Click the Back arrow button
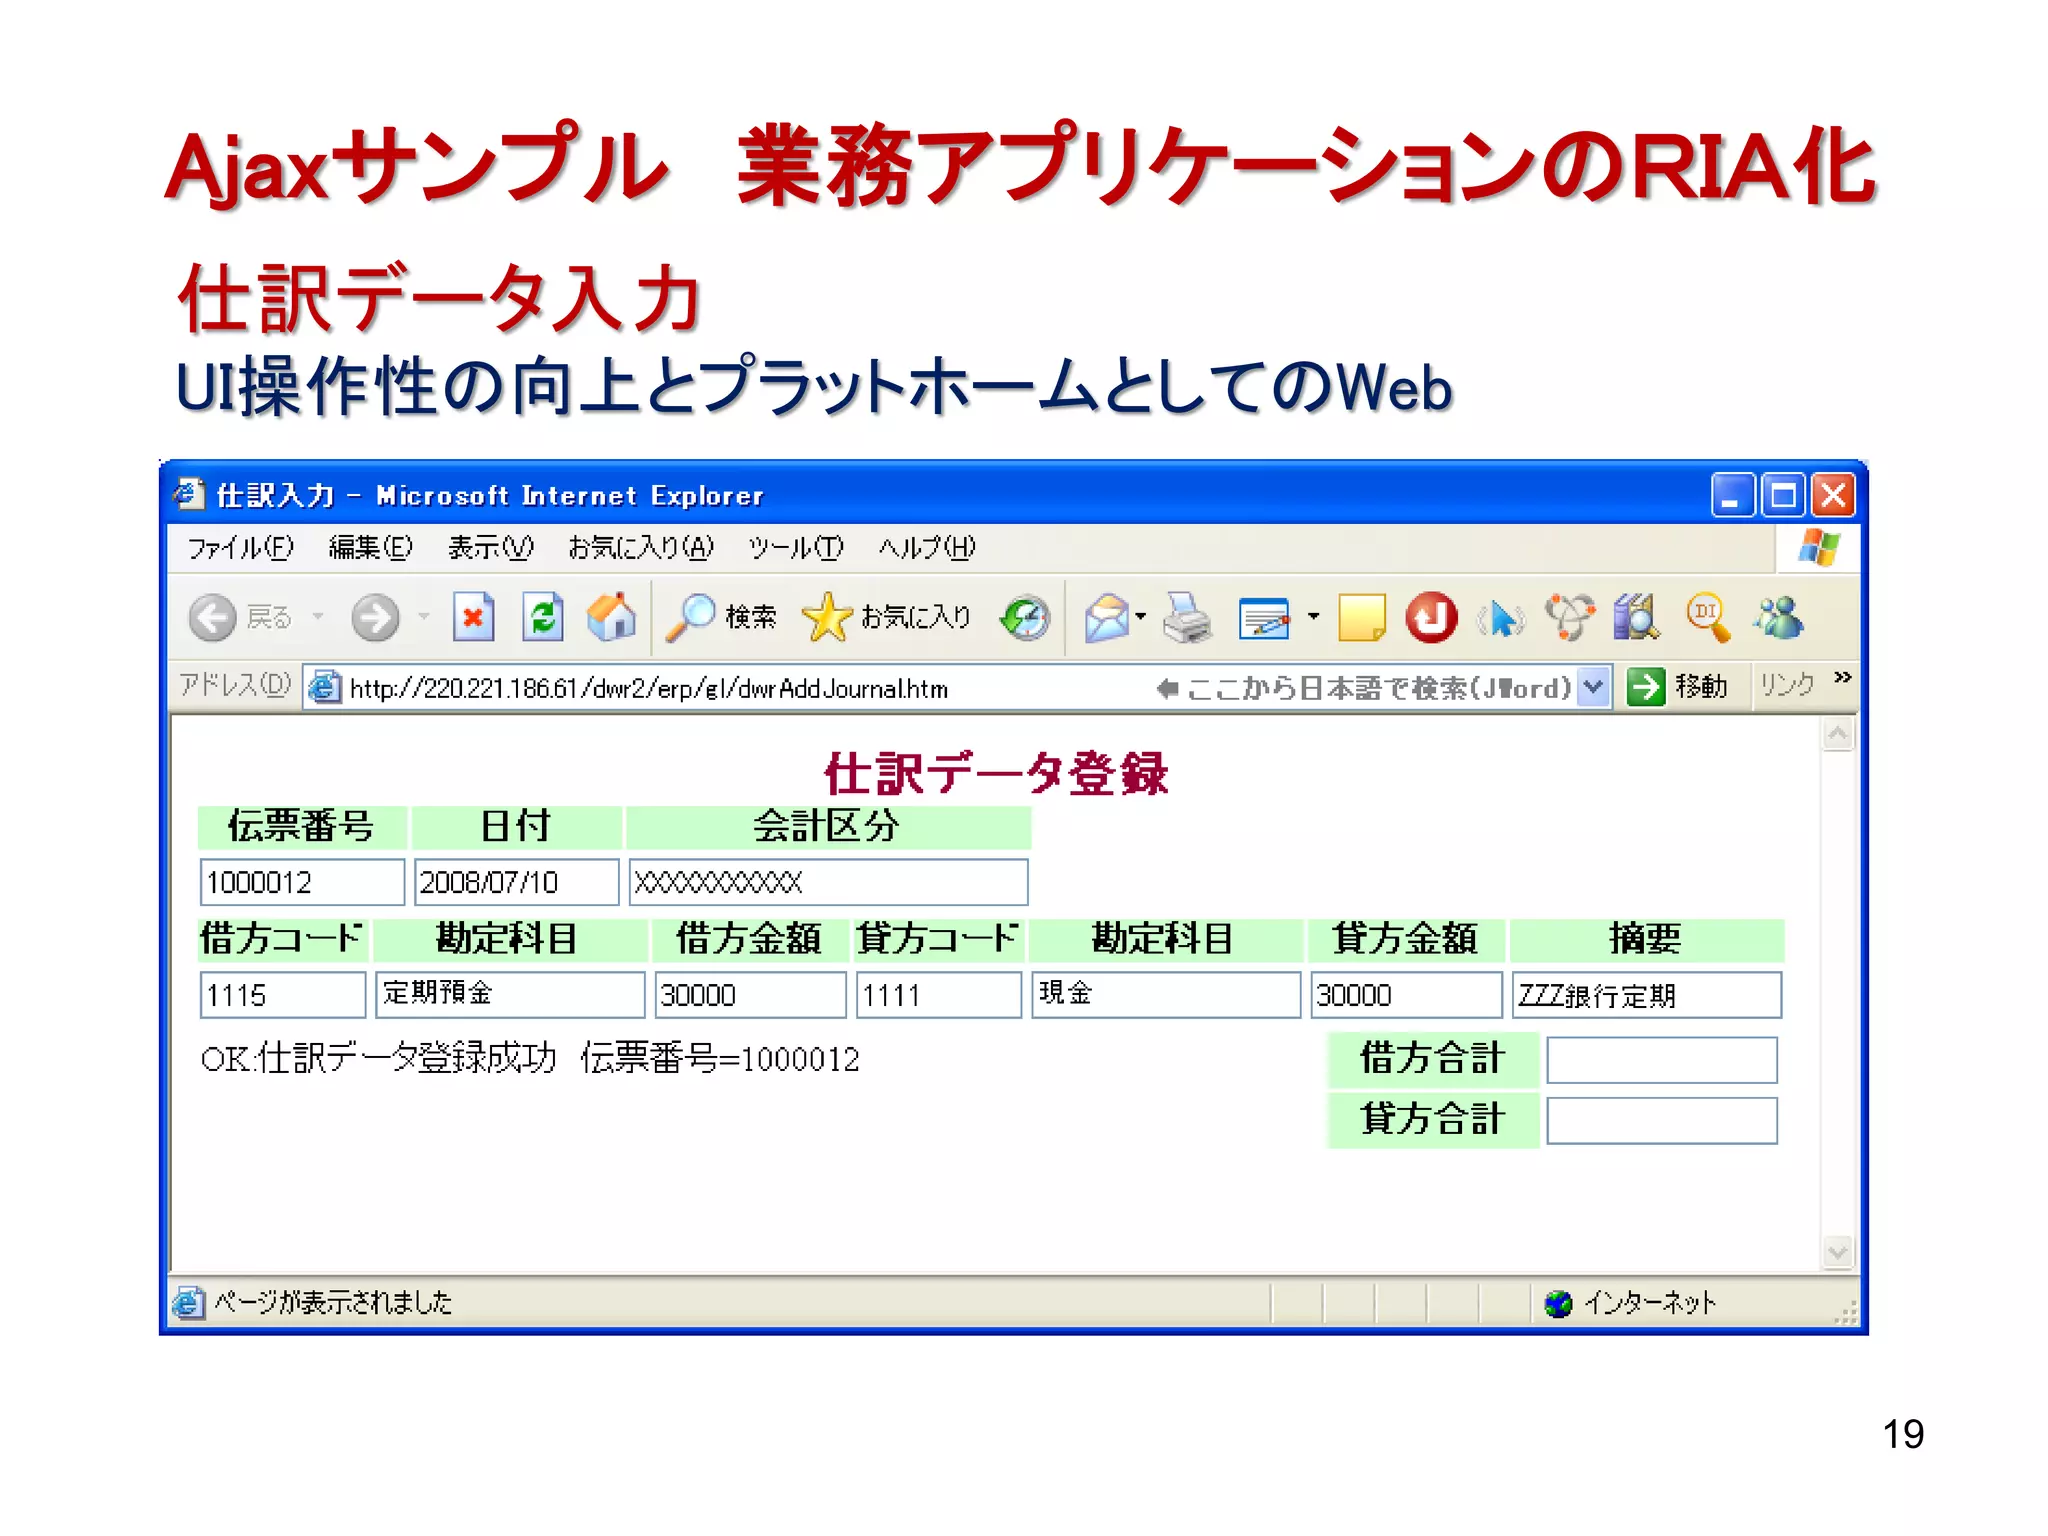2048x1536 pixels. pyautogui.click(x=212, y=617)
